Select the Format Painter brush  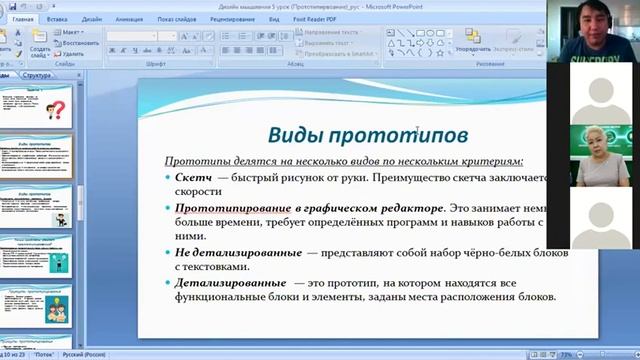pyautogui.click(x=18, y=53)
